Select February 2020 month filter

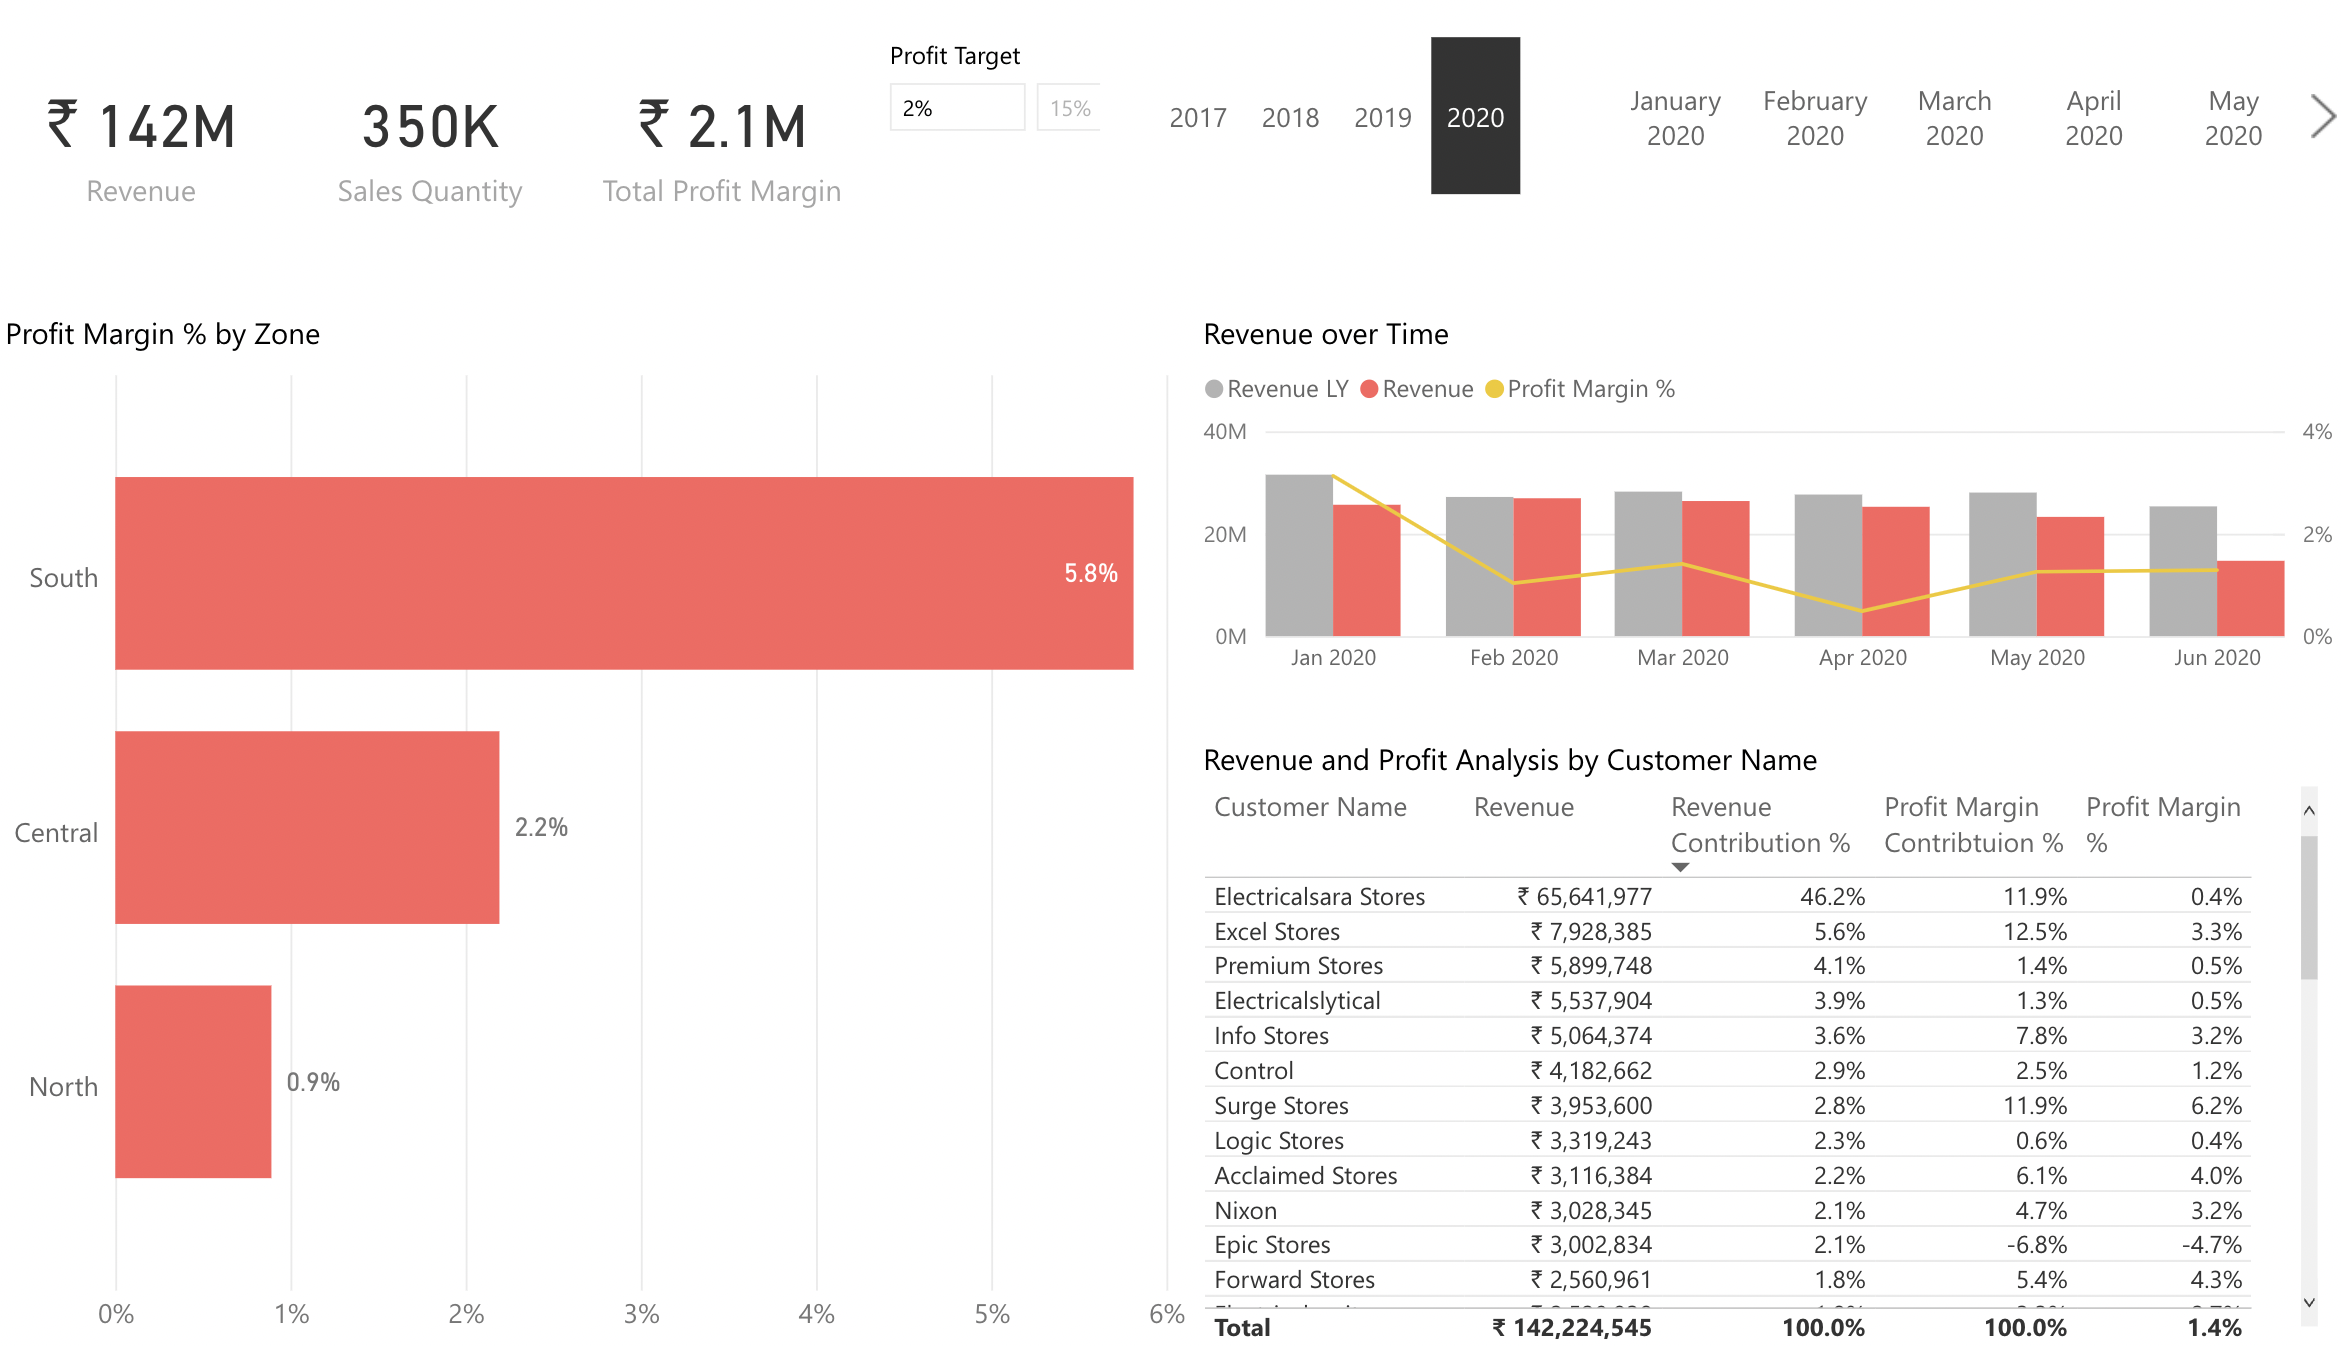tap(1815, 117)
